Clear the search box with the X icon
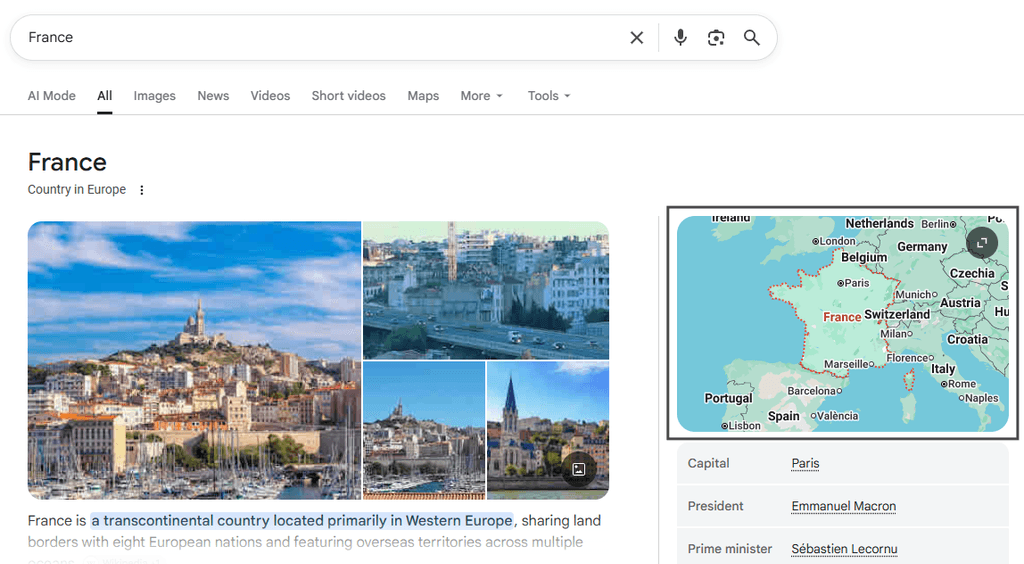Image resolution: width=1024 pixels, height=564 pixels. pyautogui.click(x=637, y=38)
